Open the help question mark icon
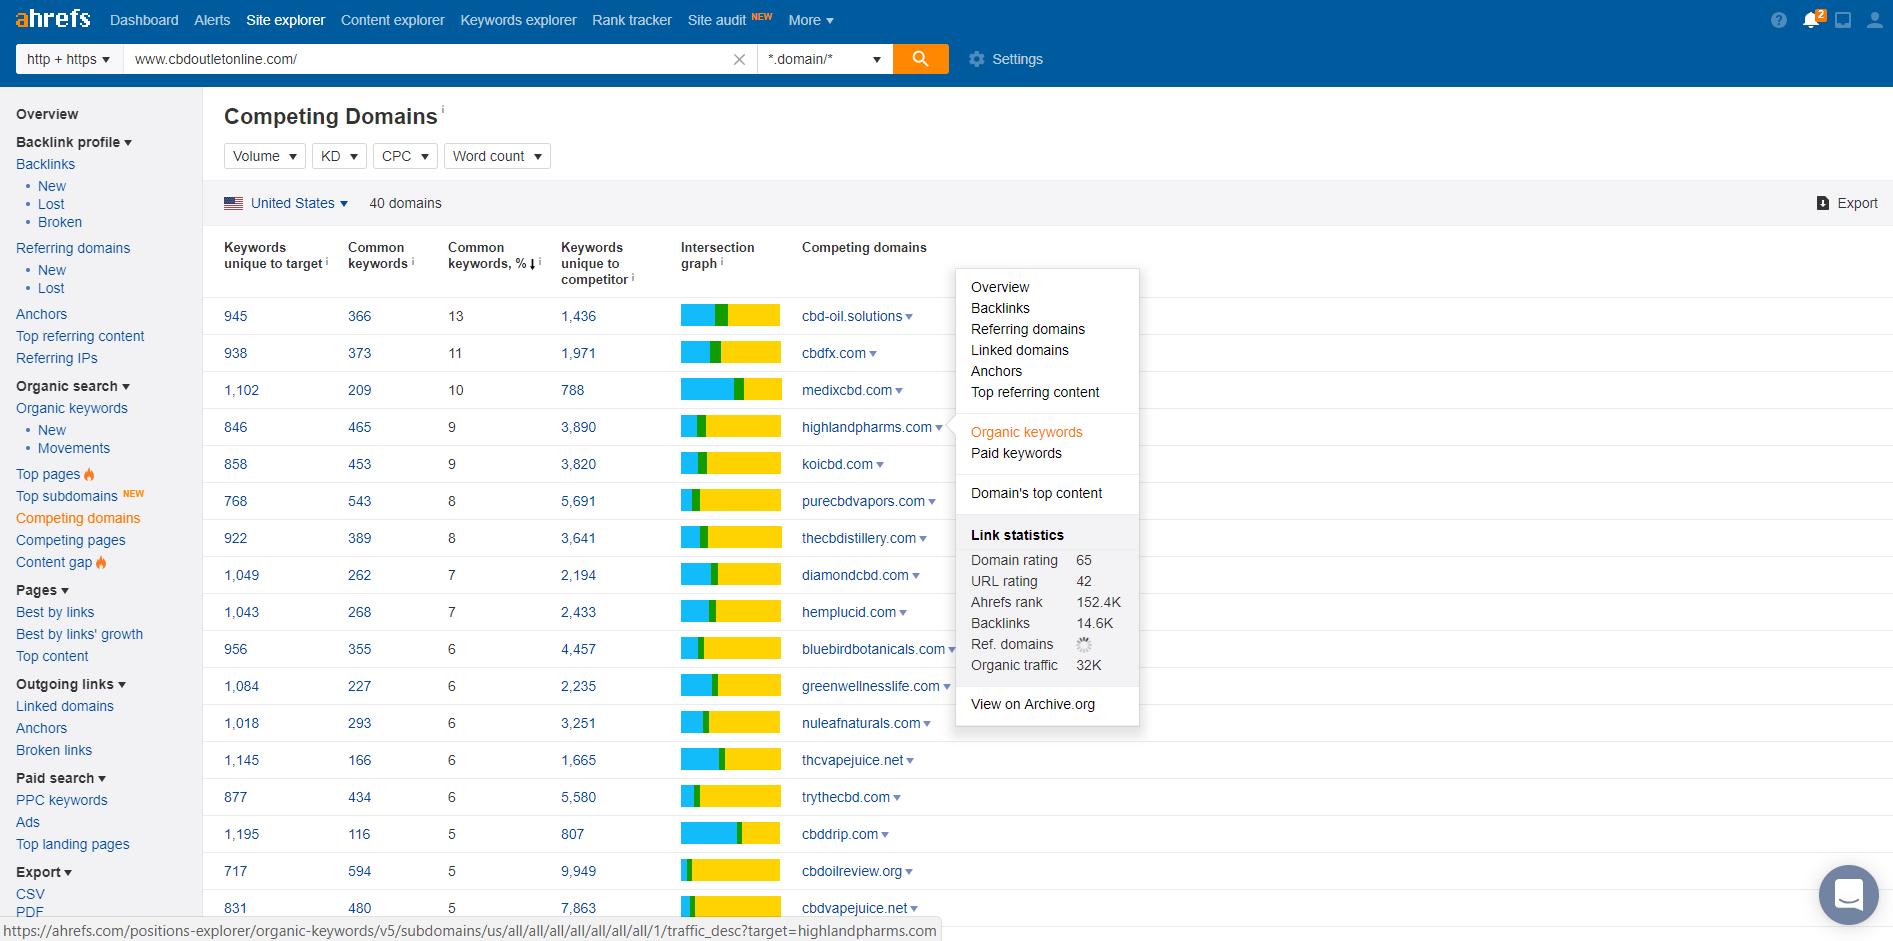Viewport: 1893px width, 941px height. tap(1778, 20)
